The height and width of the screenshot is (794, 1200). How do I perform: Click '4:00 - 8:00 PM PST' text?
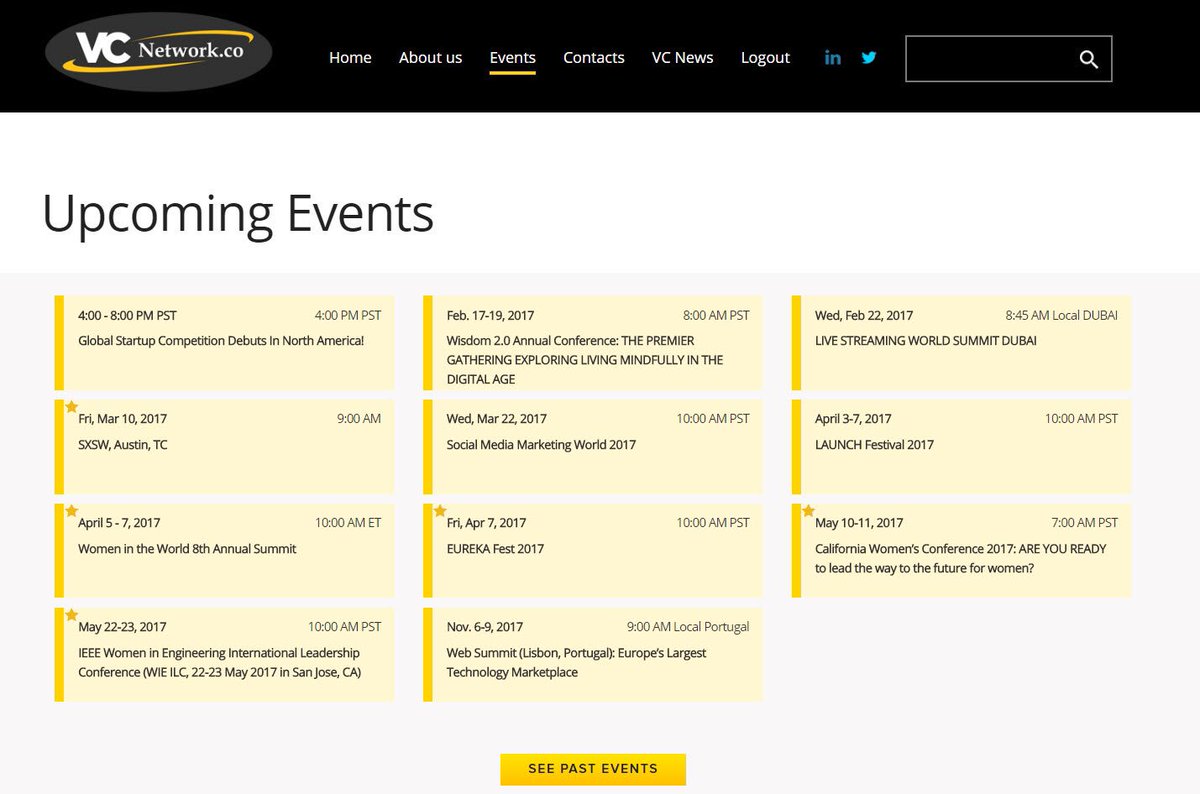point(127,315)
